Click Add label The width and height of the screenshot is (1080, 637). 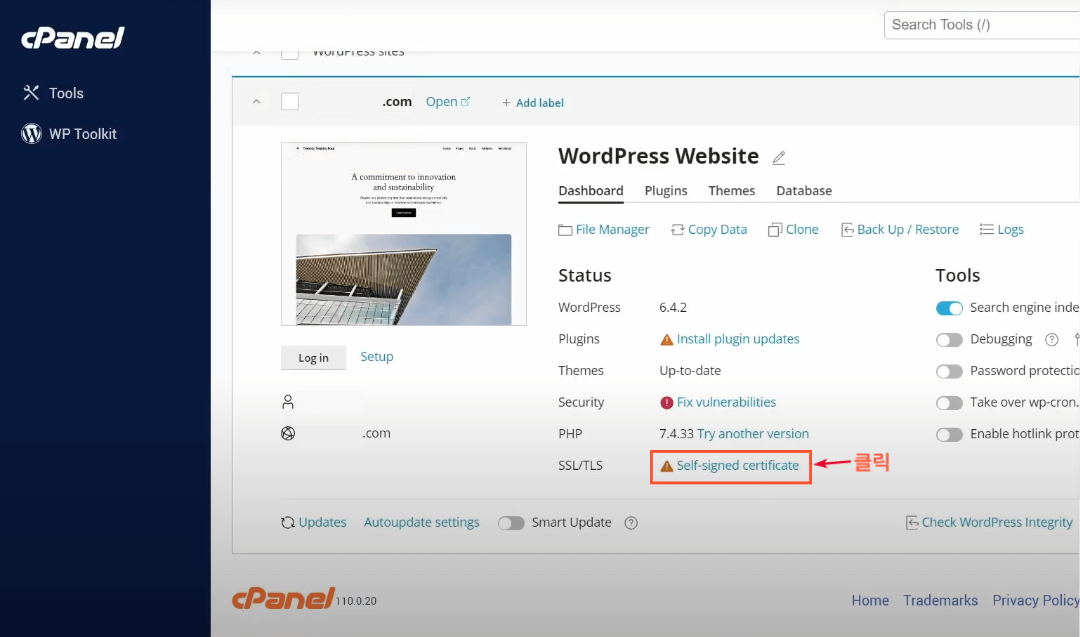point(532,103)
